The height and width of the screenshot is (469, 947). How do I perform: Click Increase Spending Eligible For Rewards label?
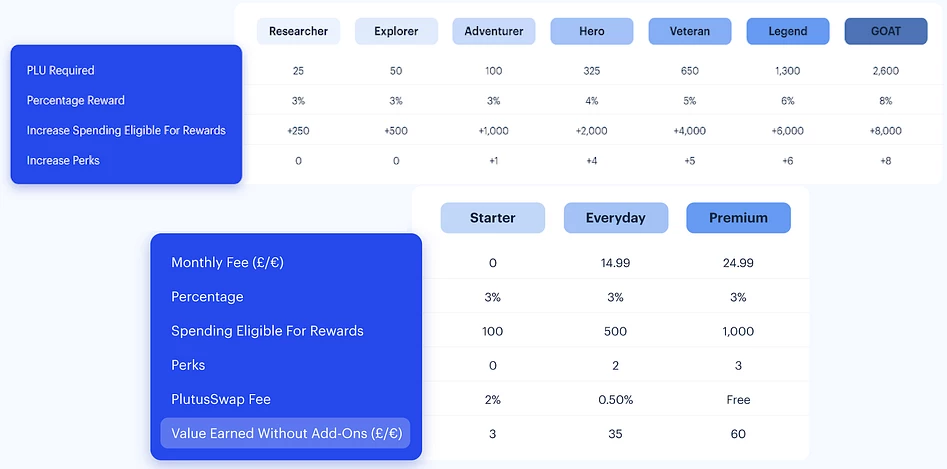point(126,130)
